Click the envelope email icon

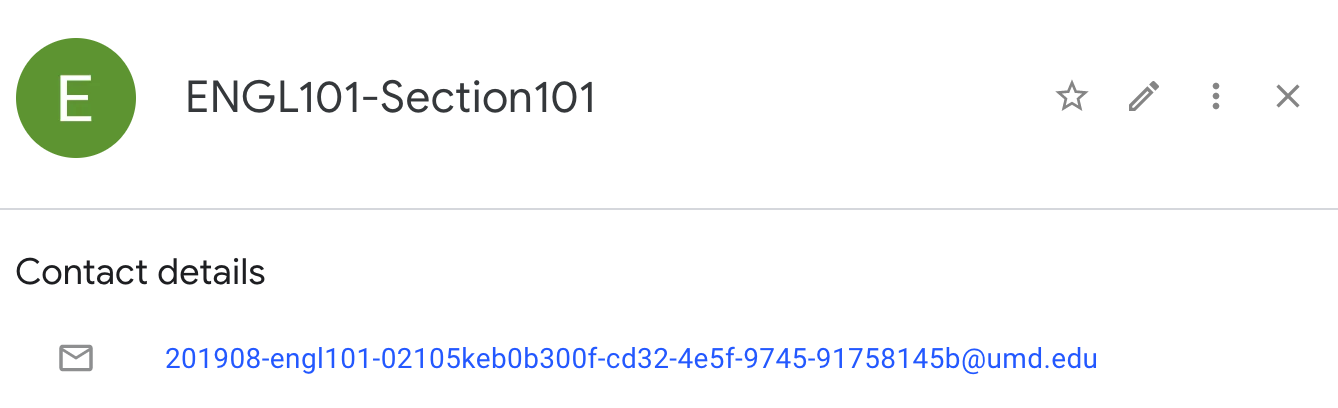click(76, 358)
